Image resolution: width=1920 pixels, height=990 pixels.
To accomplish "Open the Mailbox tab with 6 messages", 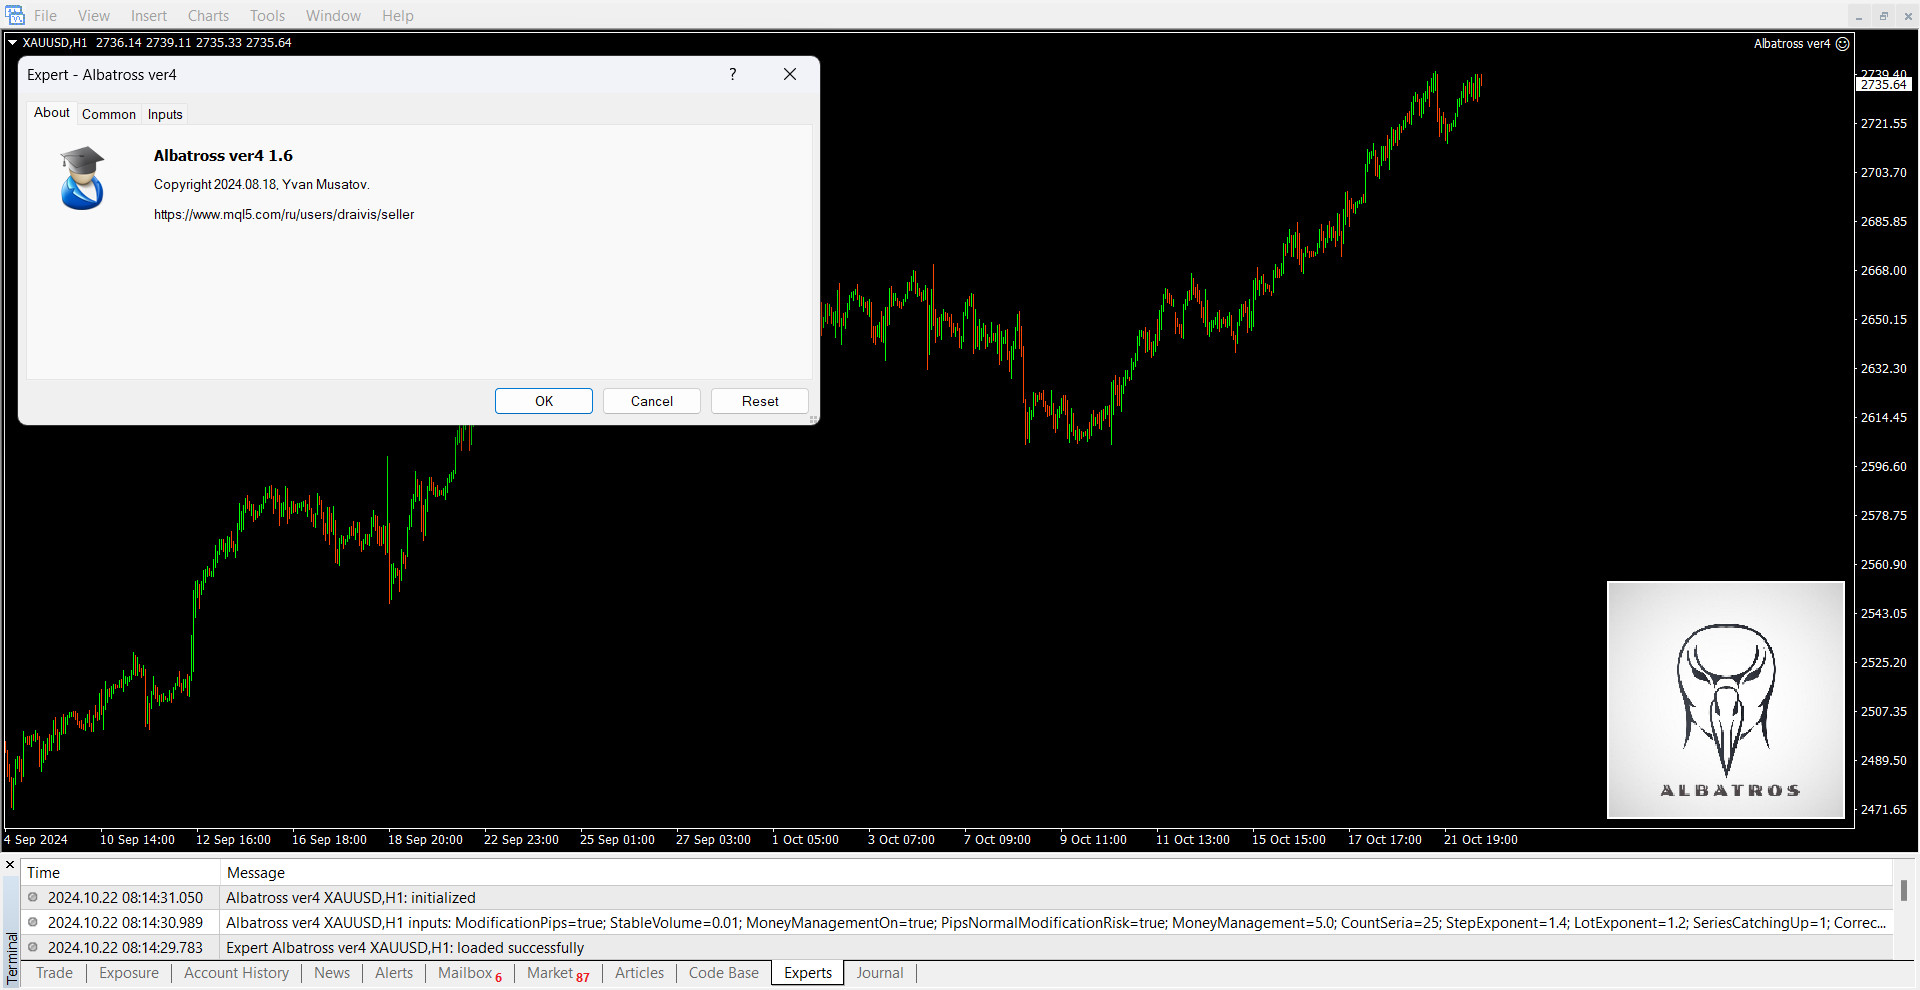I will (x=469, y=973).
